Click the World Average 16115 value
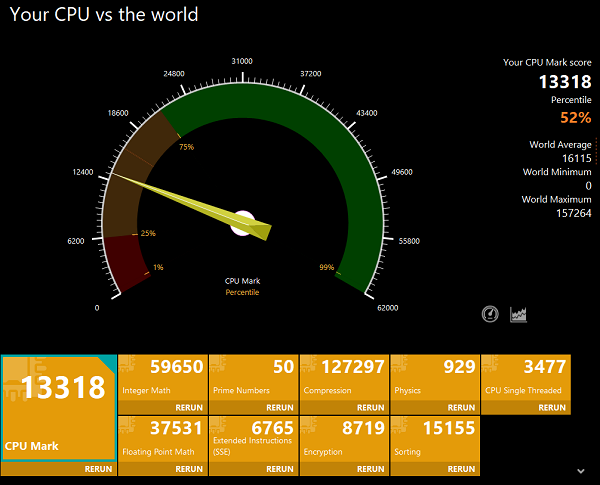 click(x=577, y=158)
